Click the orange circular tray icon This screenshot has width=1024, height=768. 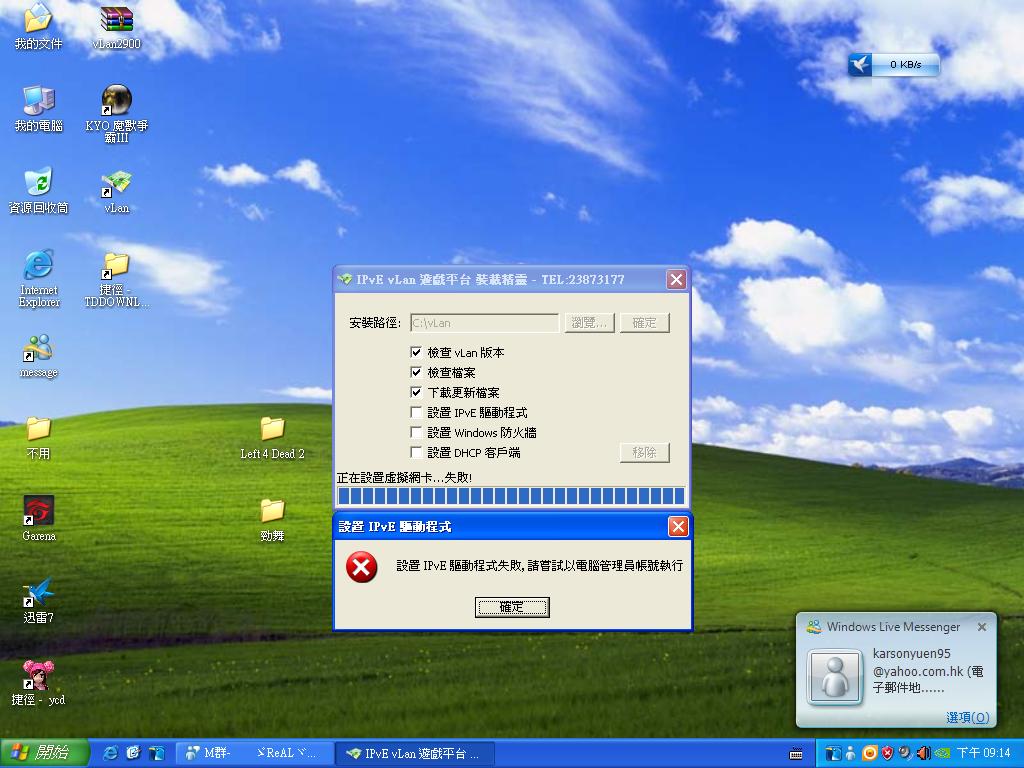pos(869,753)
